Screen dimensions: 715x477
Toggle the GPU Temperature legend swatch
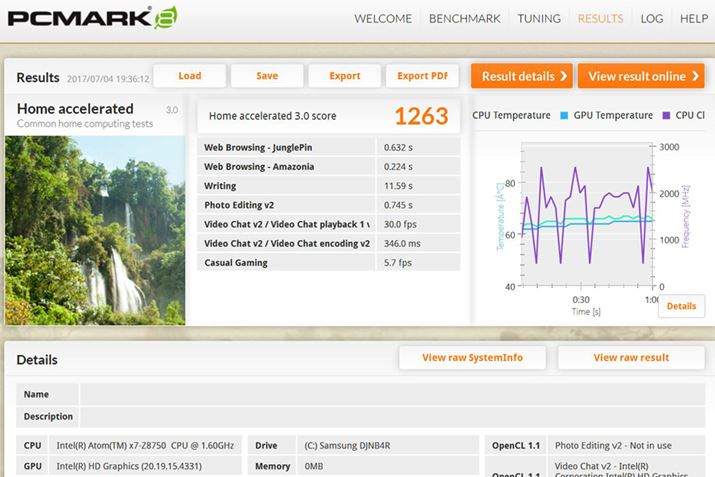tap(565, 116)
